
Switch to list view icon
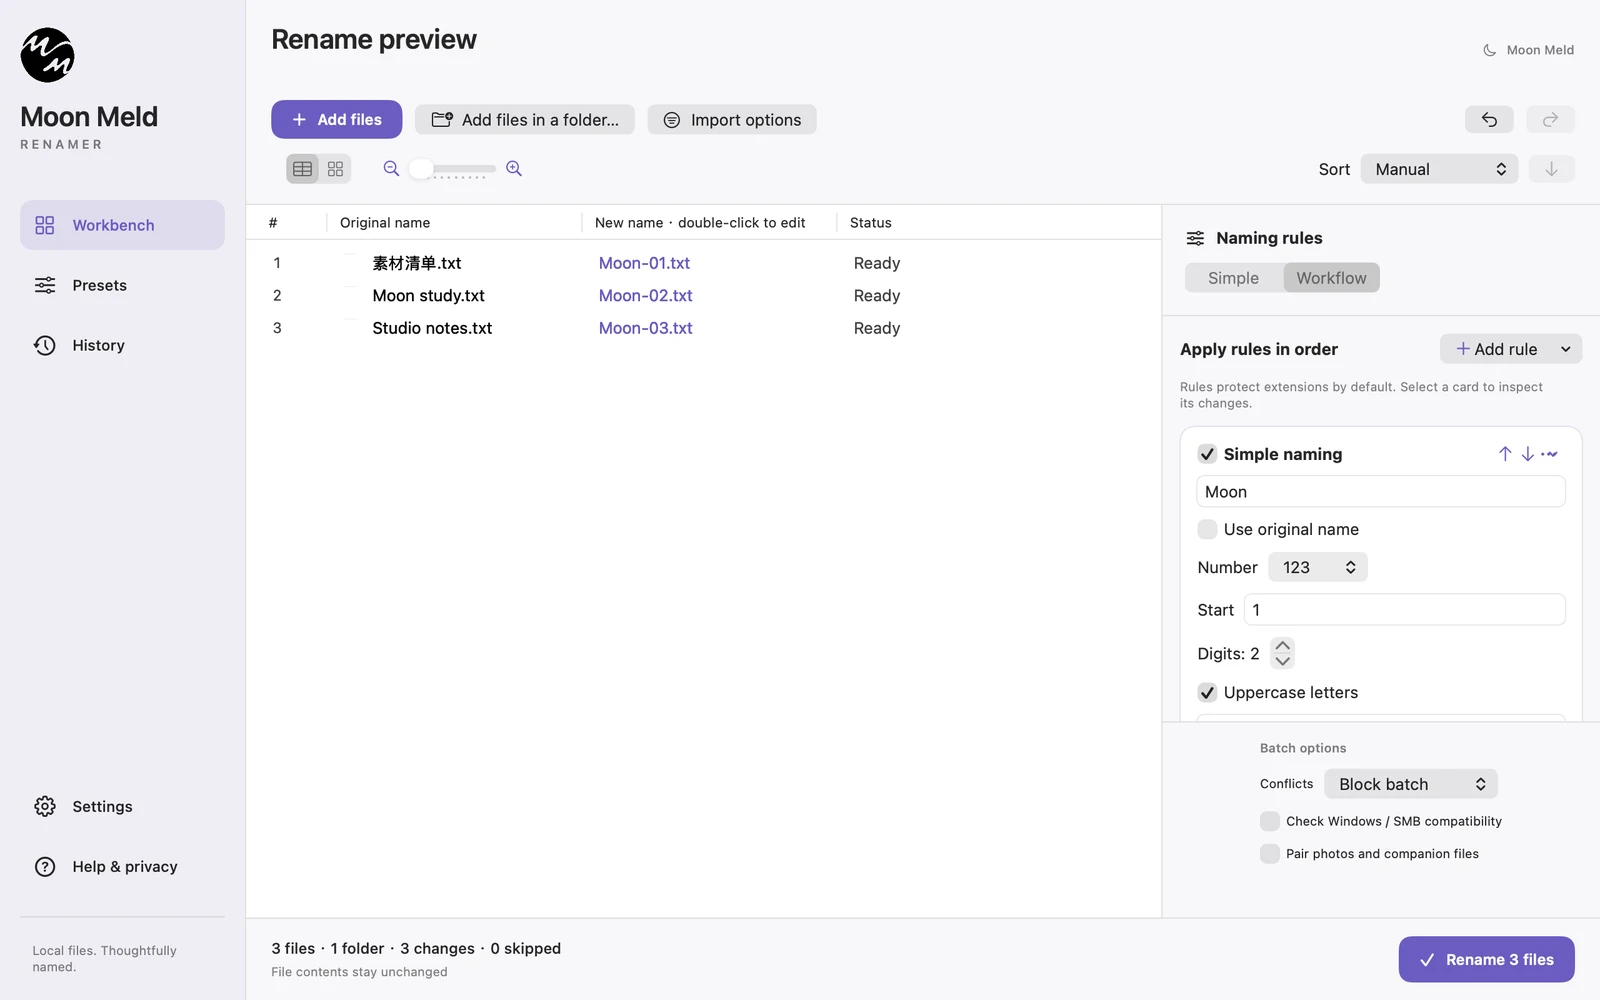[x=302, y=169]
